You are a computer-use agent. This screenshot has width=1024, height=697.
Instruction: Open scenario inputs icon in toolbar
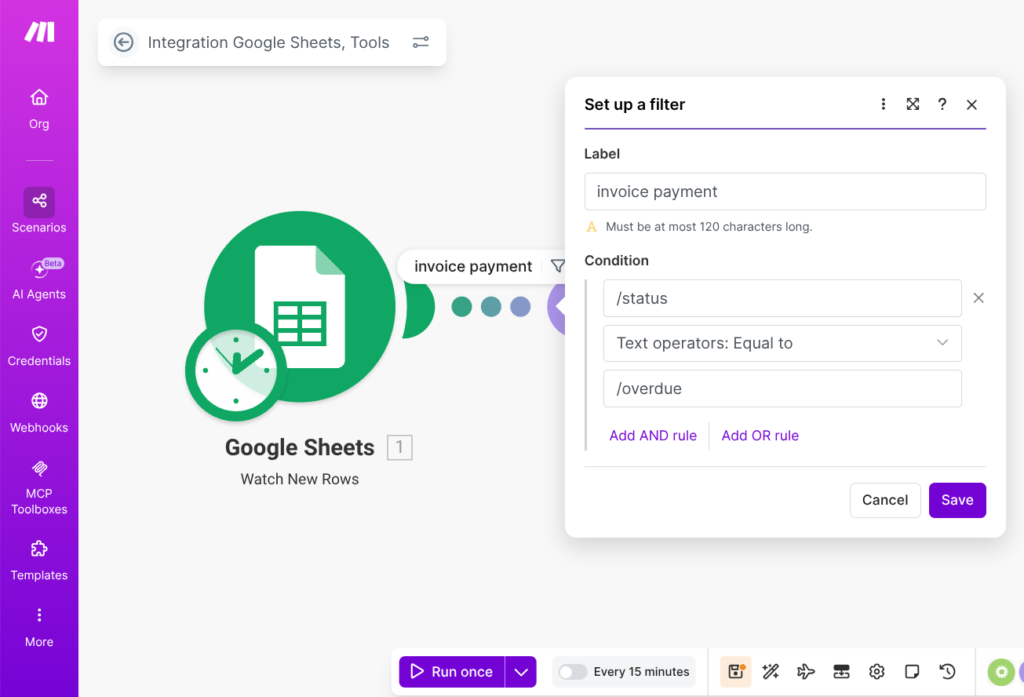pyautogui.click(x=841, y=672)
